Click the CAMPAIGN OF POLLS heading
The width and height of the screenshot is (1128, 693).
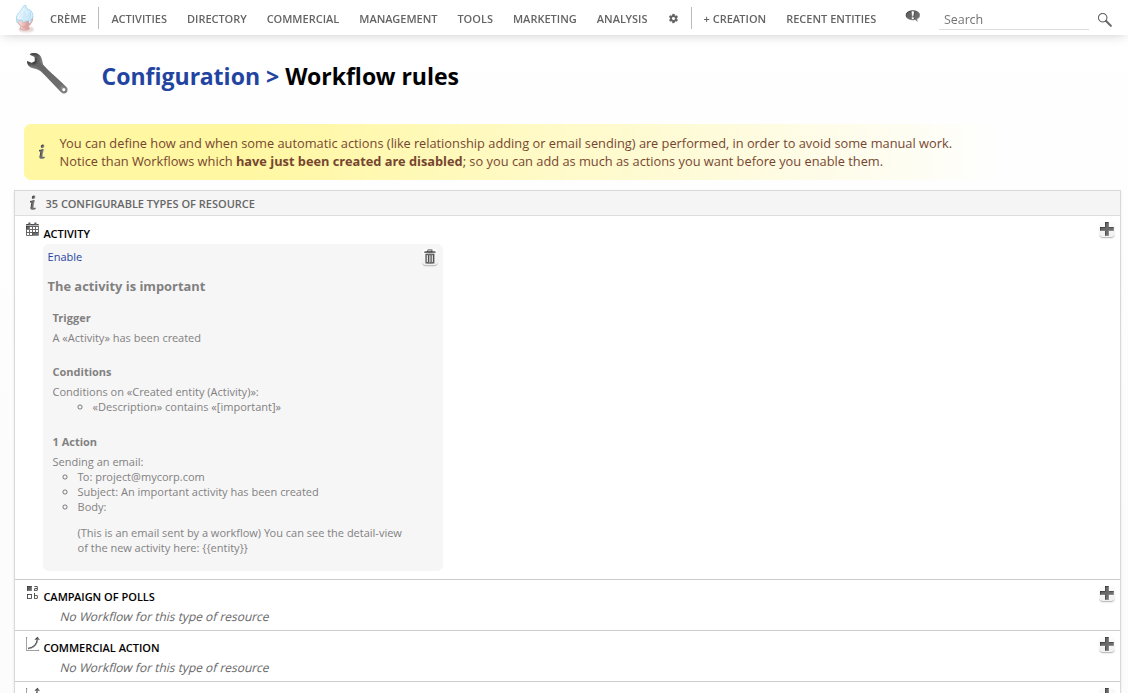[99, 597]
